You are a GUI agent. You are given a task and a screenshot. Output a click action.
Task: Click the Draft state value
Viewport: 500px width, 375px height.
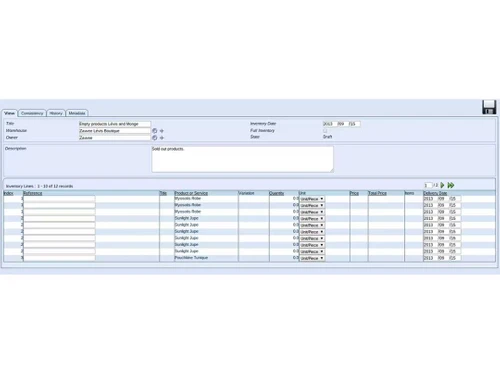click(x=327, y=137)
